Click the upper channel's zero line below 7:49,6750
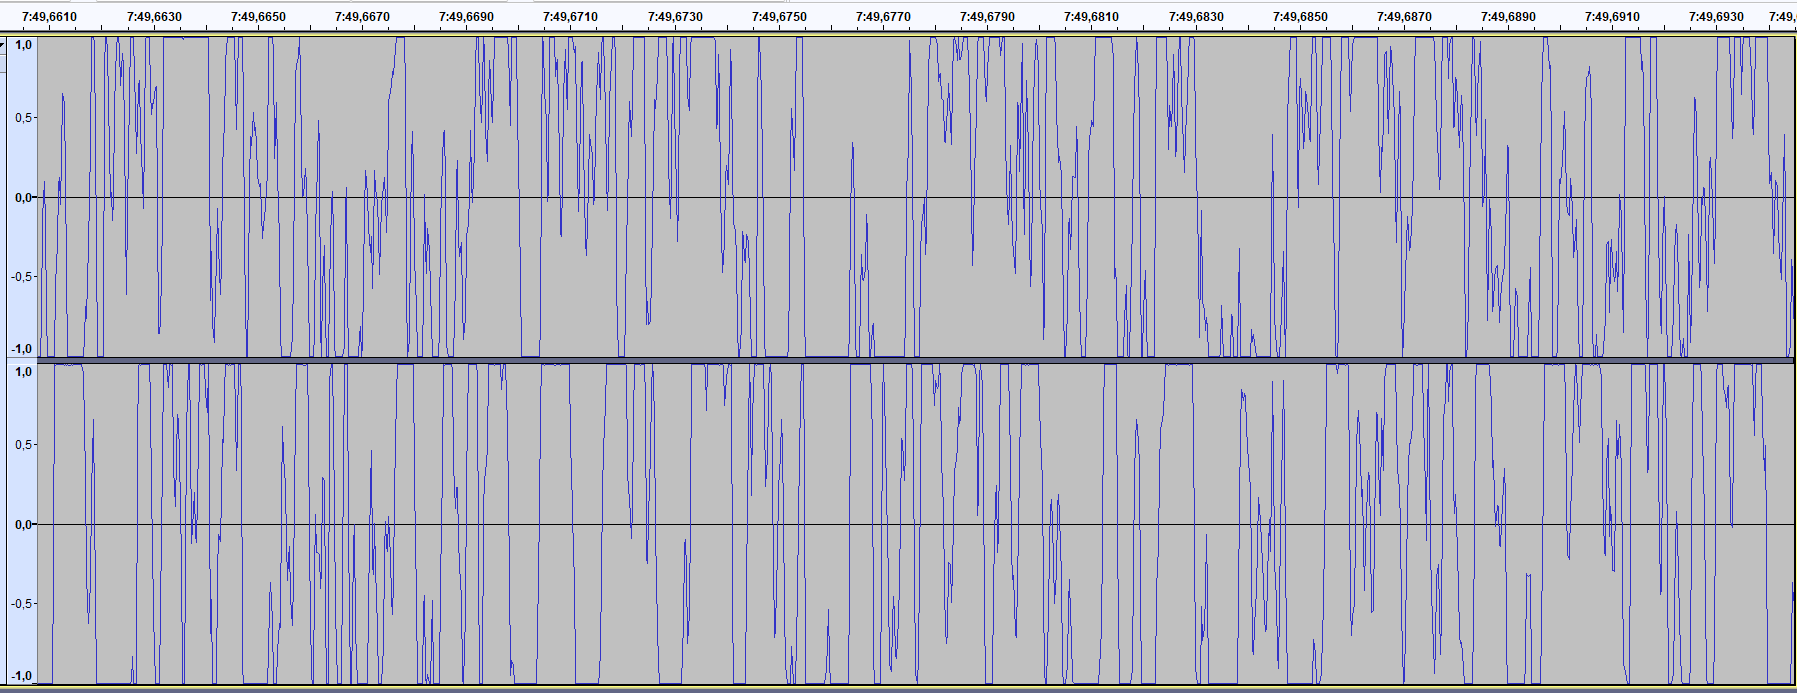The height and width of the screenshot is (693, 1797). 779,197
